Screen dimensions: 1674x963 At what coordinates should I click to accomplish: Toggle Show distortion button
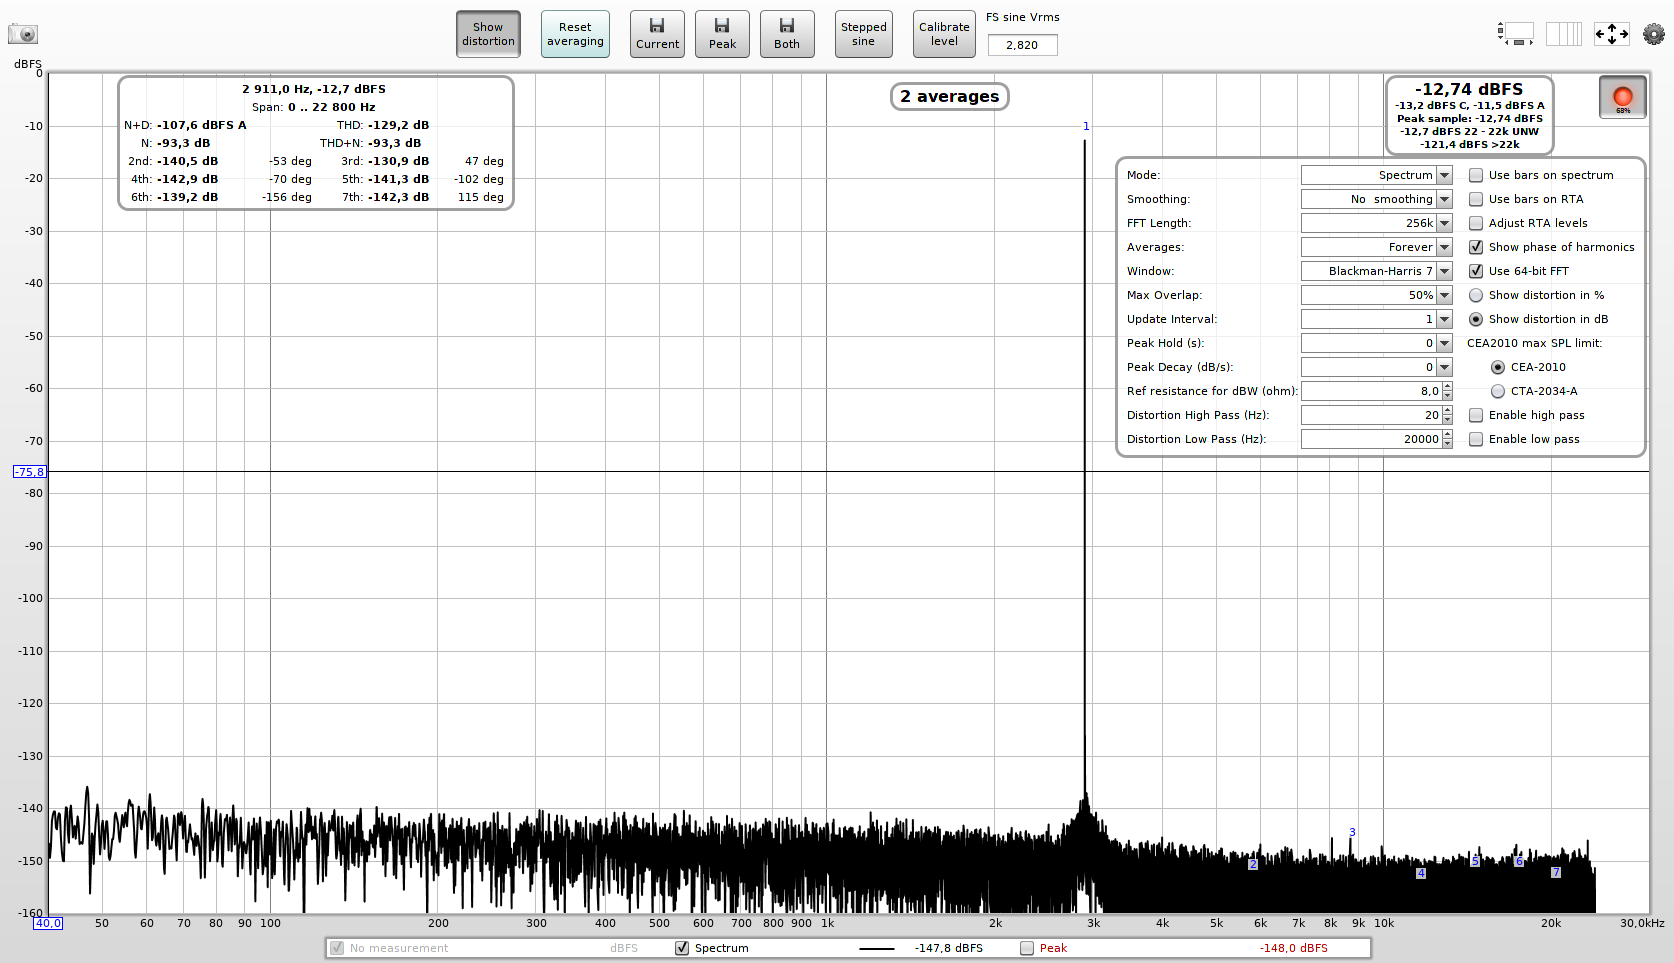(x=488, y=34)
